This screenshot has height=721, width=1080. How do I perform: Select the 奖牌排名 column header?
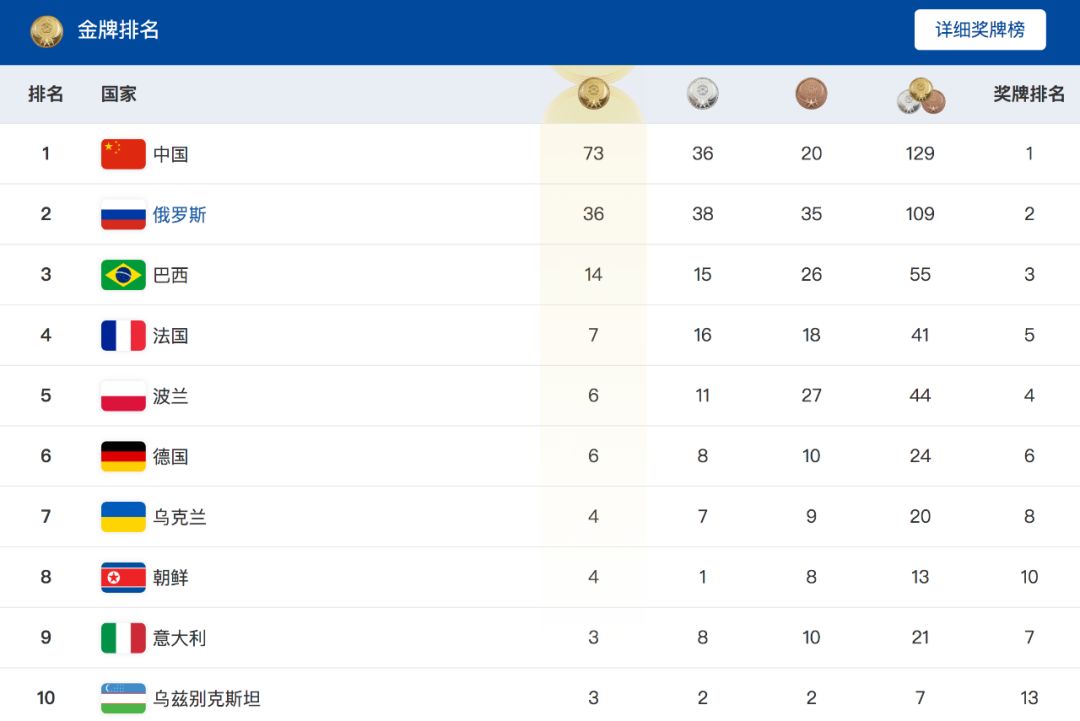point(1029,94)
